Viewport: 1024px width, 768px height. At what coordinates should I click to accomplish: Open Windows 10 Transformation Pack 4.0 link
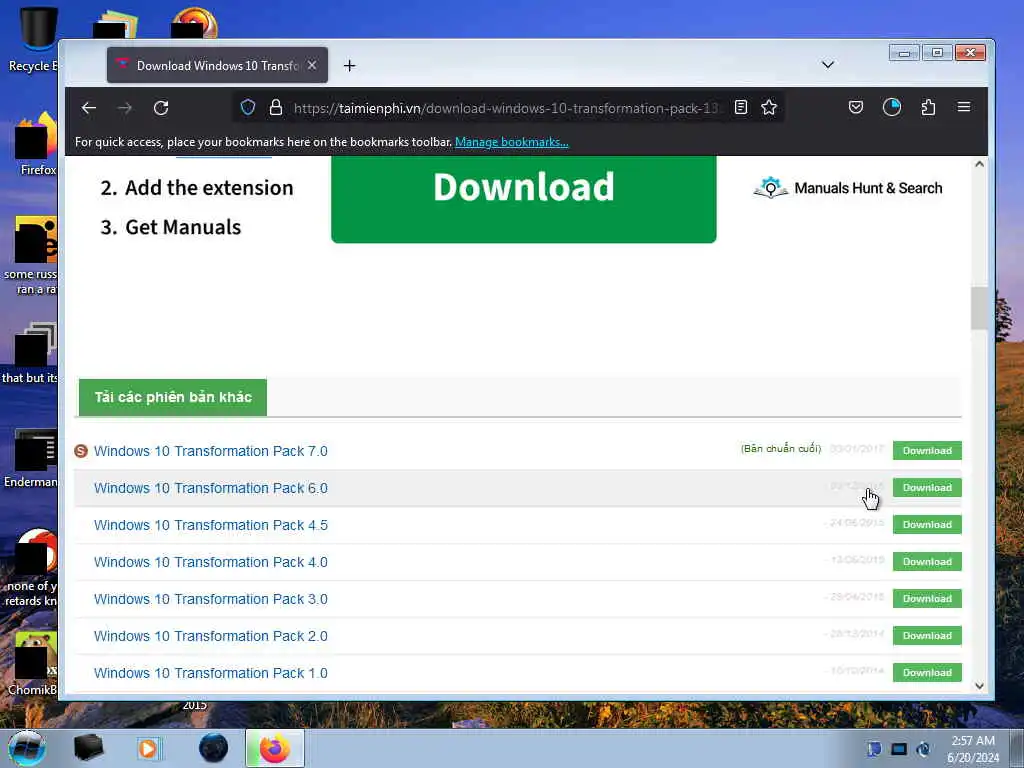coord(210,562)
